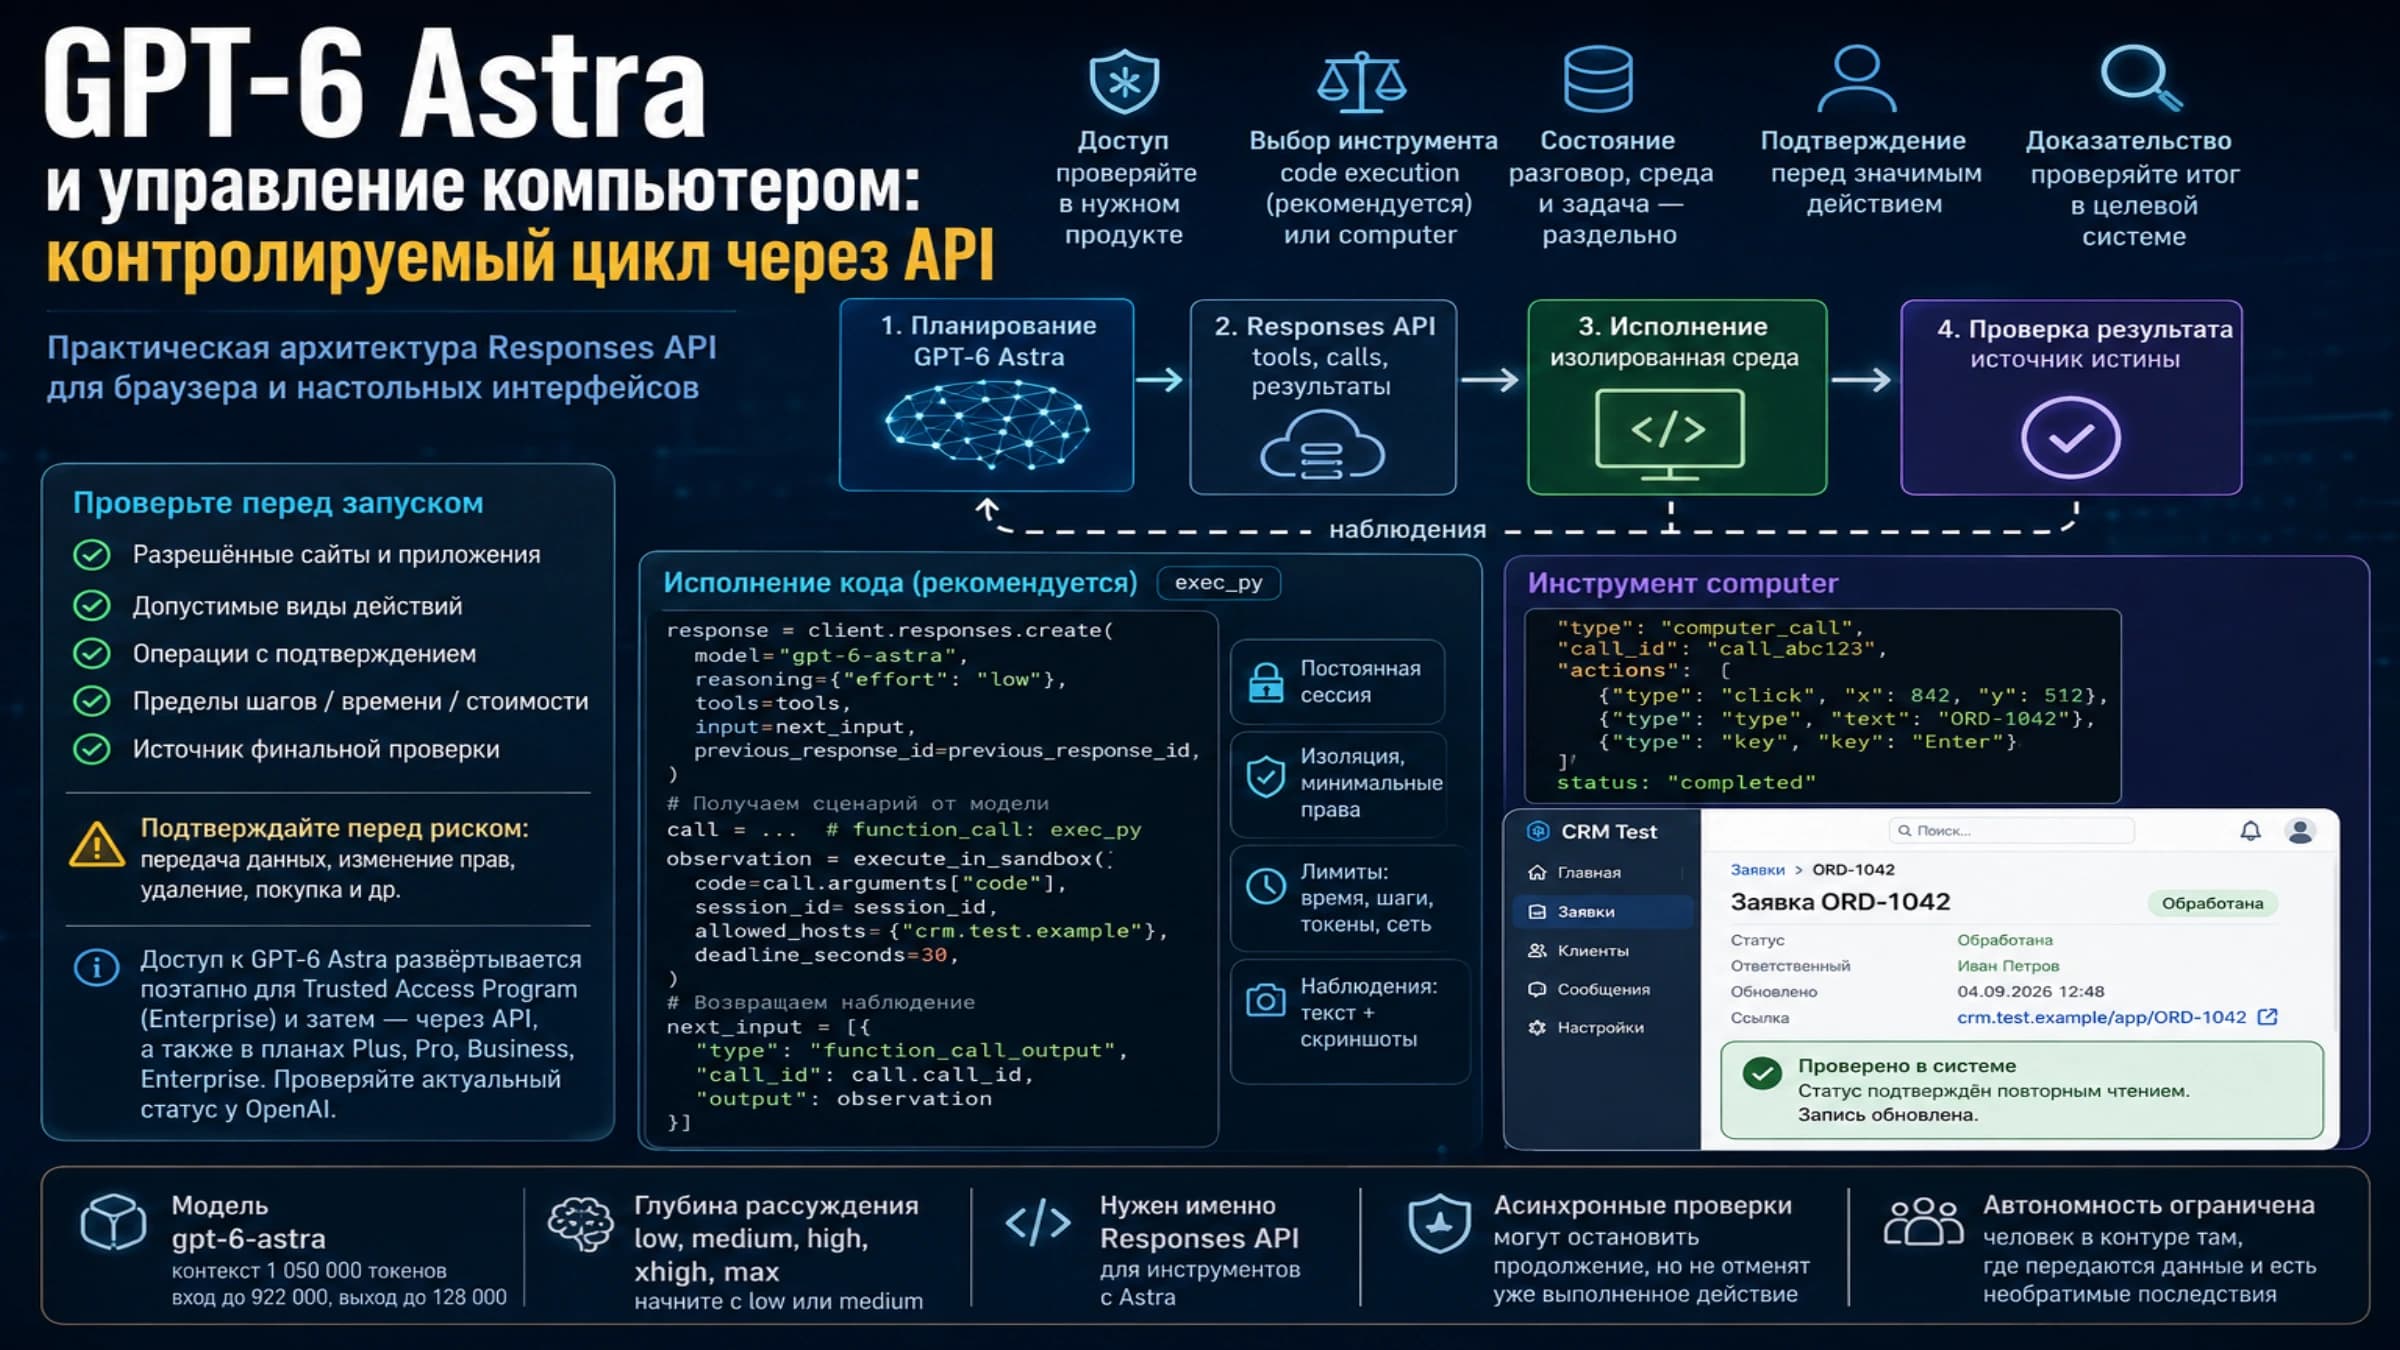
Task: Open Сообщения in CRM Test sidebar
Action: pos(1602,990)
